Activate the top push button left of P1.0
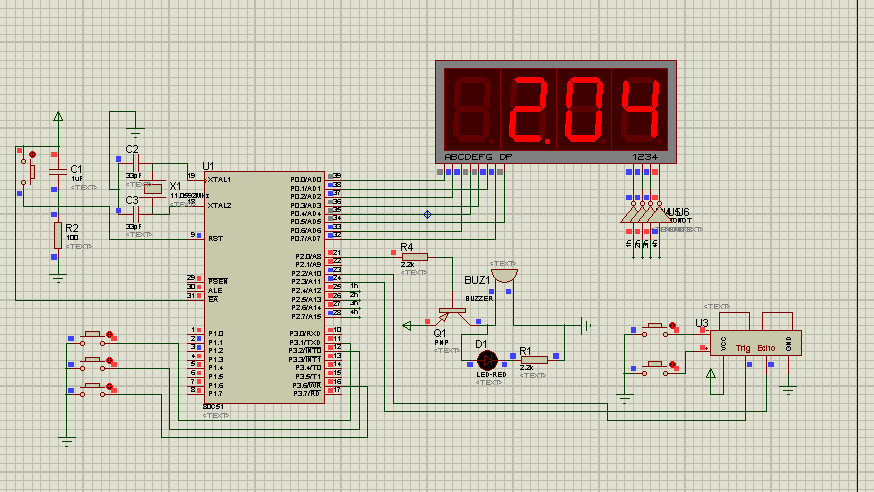 [x=93, y=337]
